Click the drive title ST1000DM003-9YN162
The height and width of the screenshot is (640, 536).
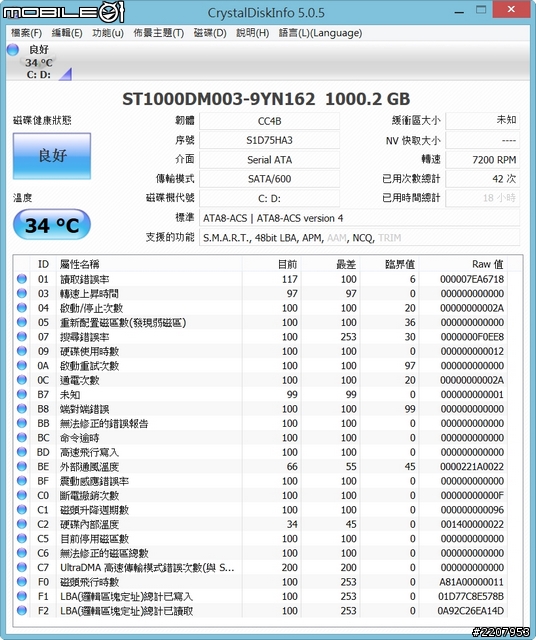219,99
